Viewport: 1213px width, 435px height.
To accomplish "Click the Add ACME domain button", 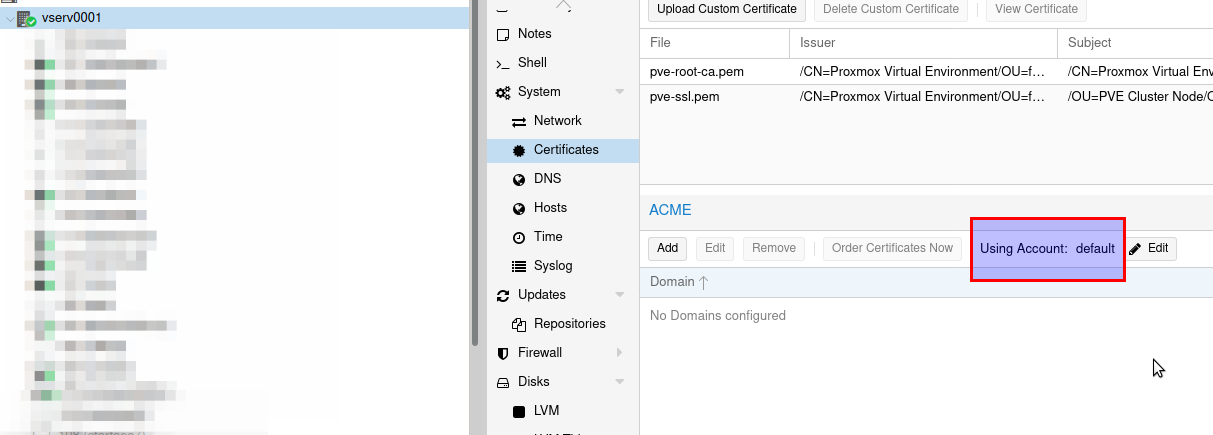I will coord(667,248).
